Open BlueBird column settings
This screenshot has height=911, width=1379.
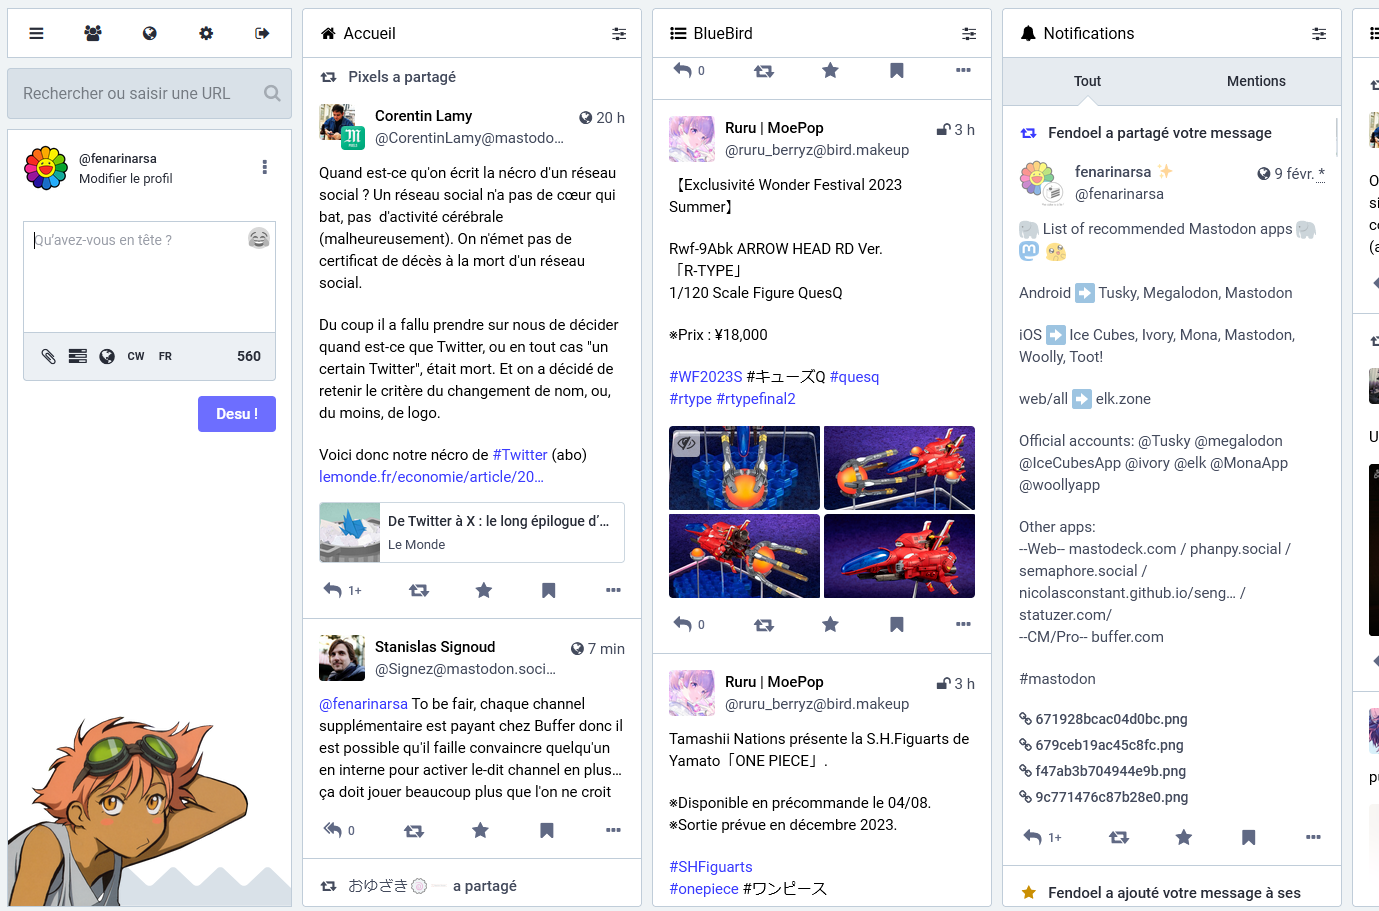point(969,34)
